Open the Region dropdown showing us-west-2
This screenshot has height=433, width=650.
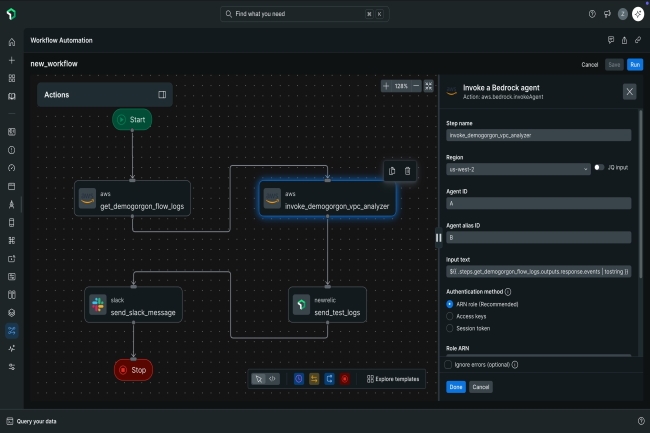pos(518,168)
